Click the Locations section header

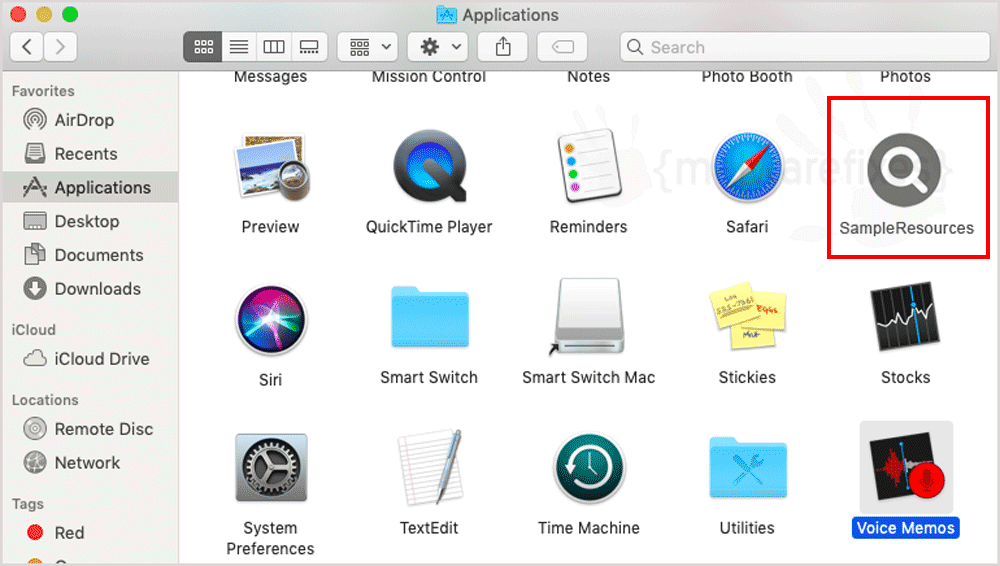click(45, 400)
